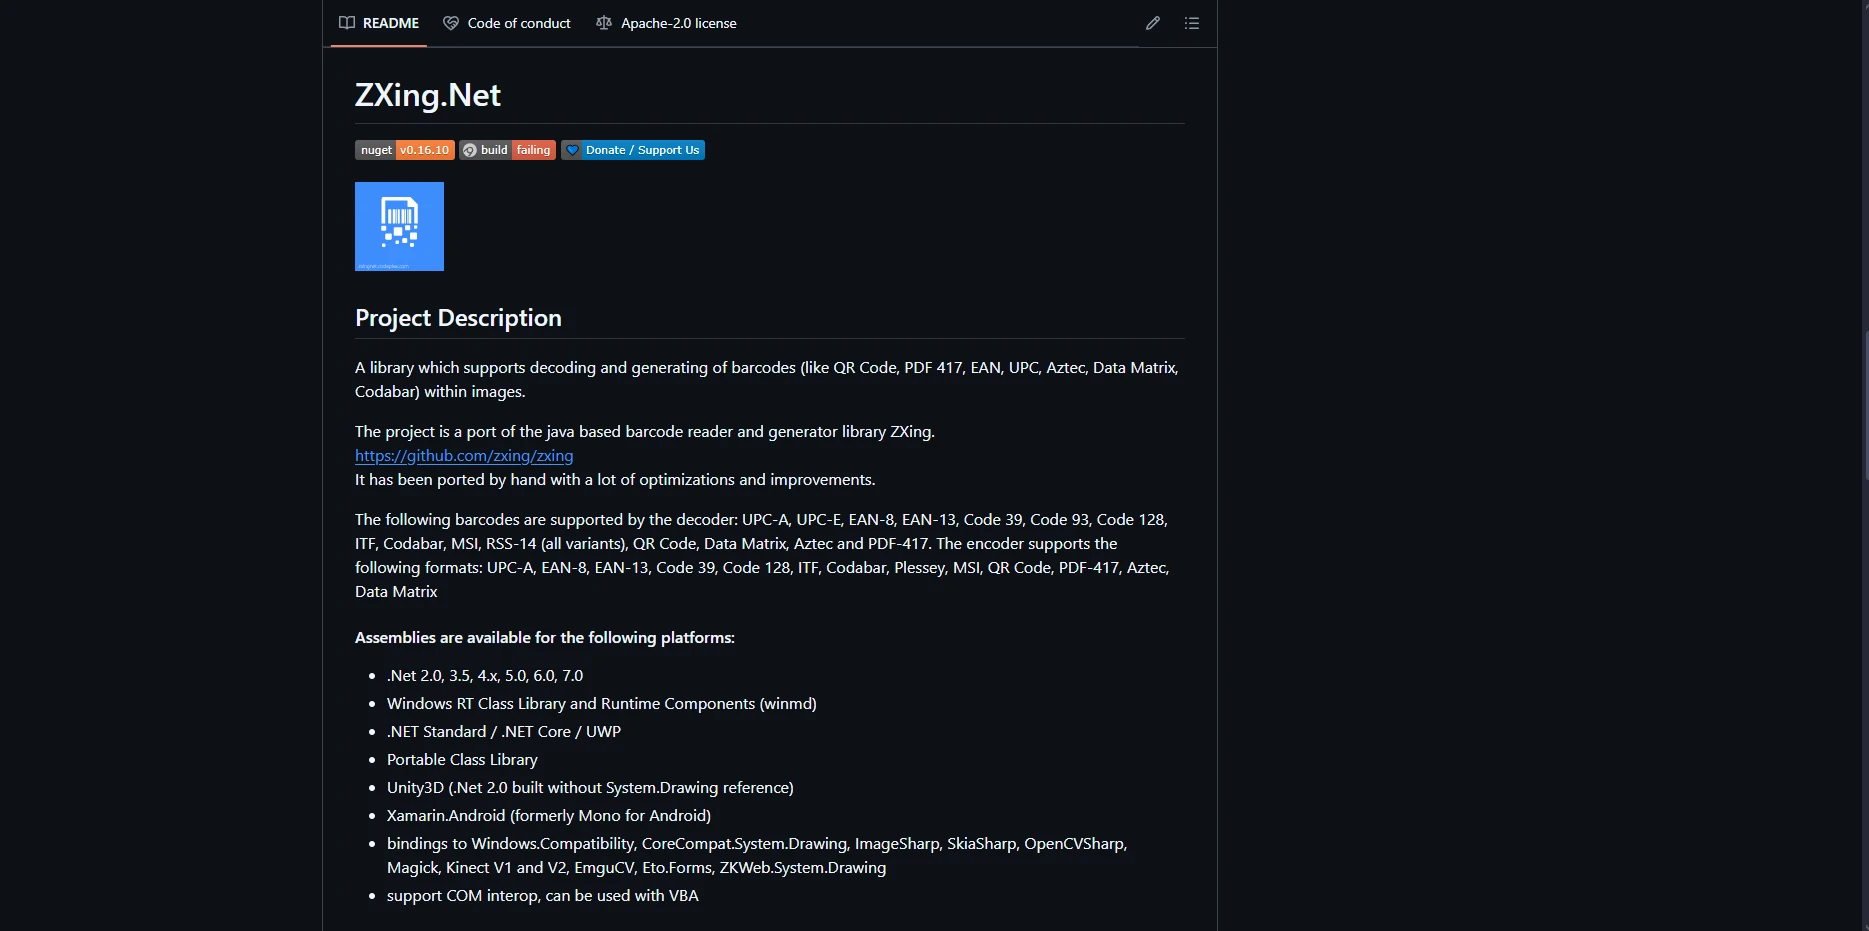
Task: Open the Apache-2.0 license tab
Action: pyautogui.click(x=678, y=23)
